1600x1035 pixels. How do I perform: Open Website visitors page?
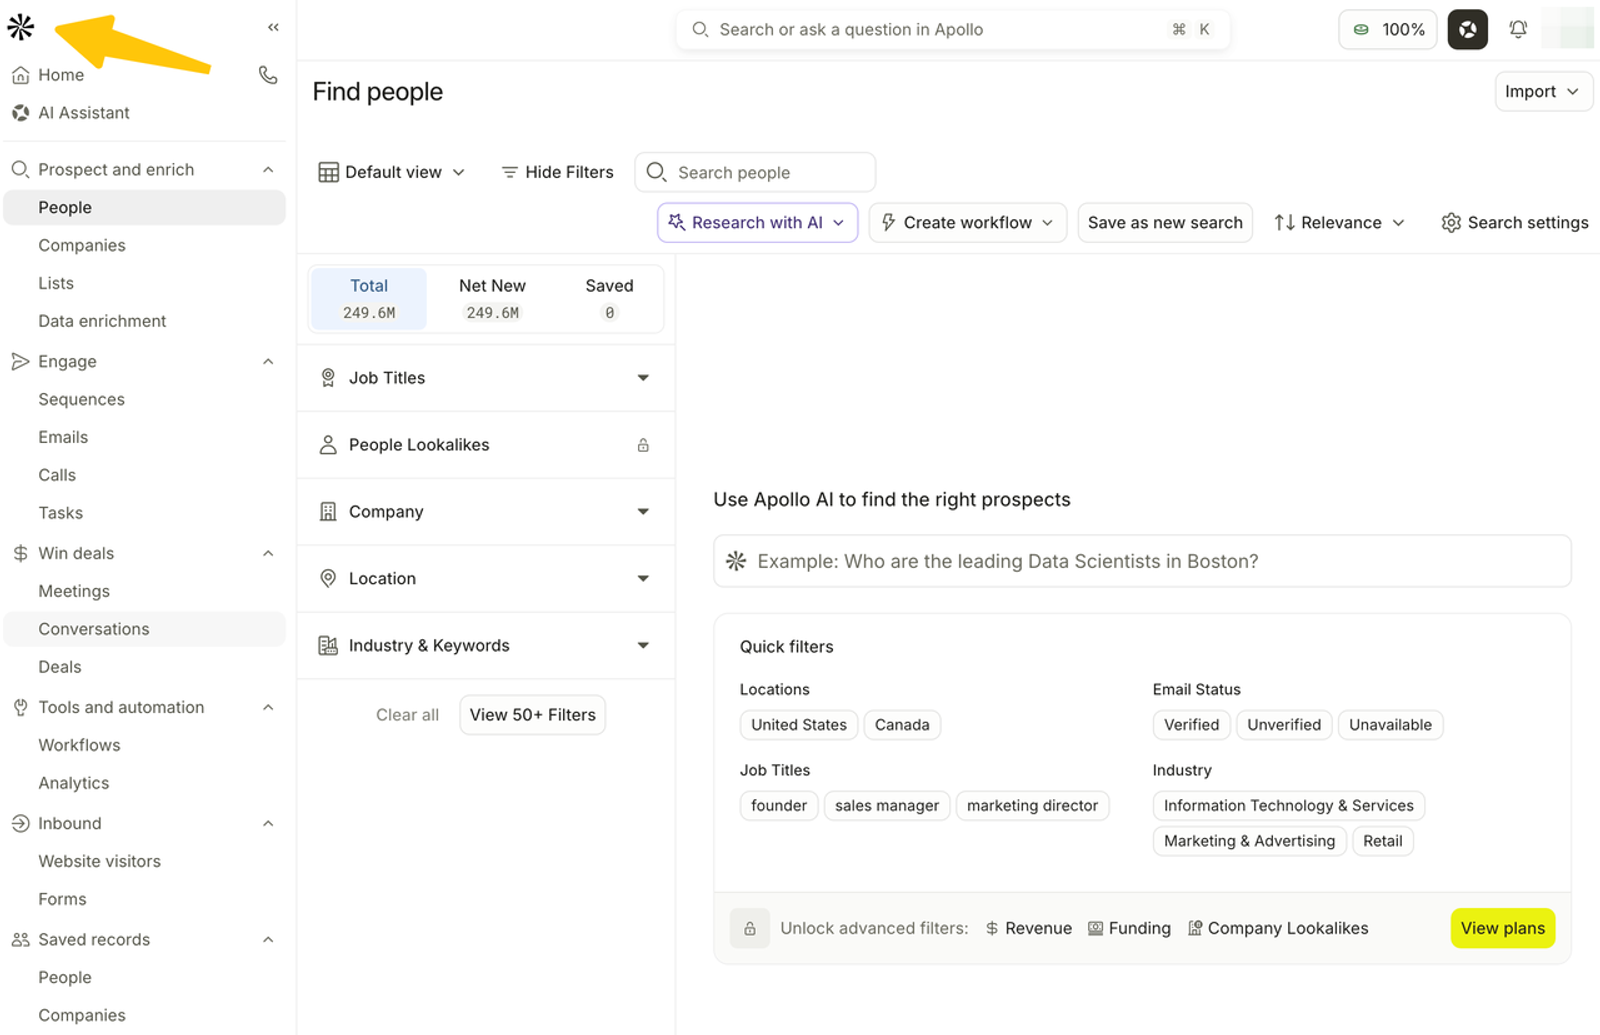(x=99, y=862)
